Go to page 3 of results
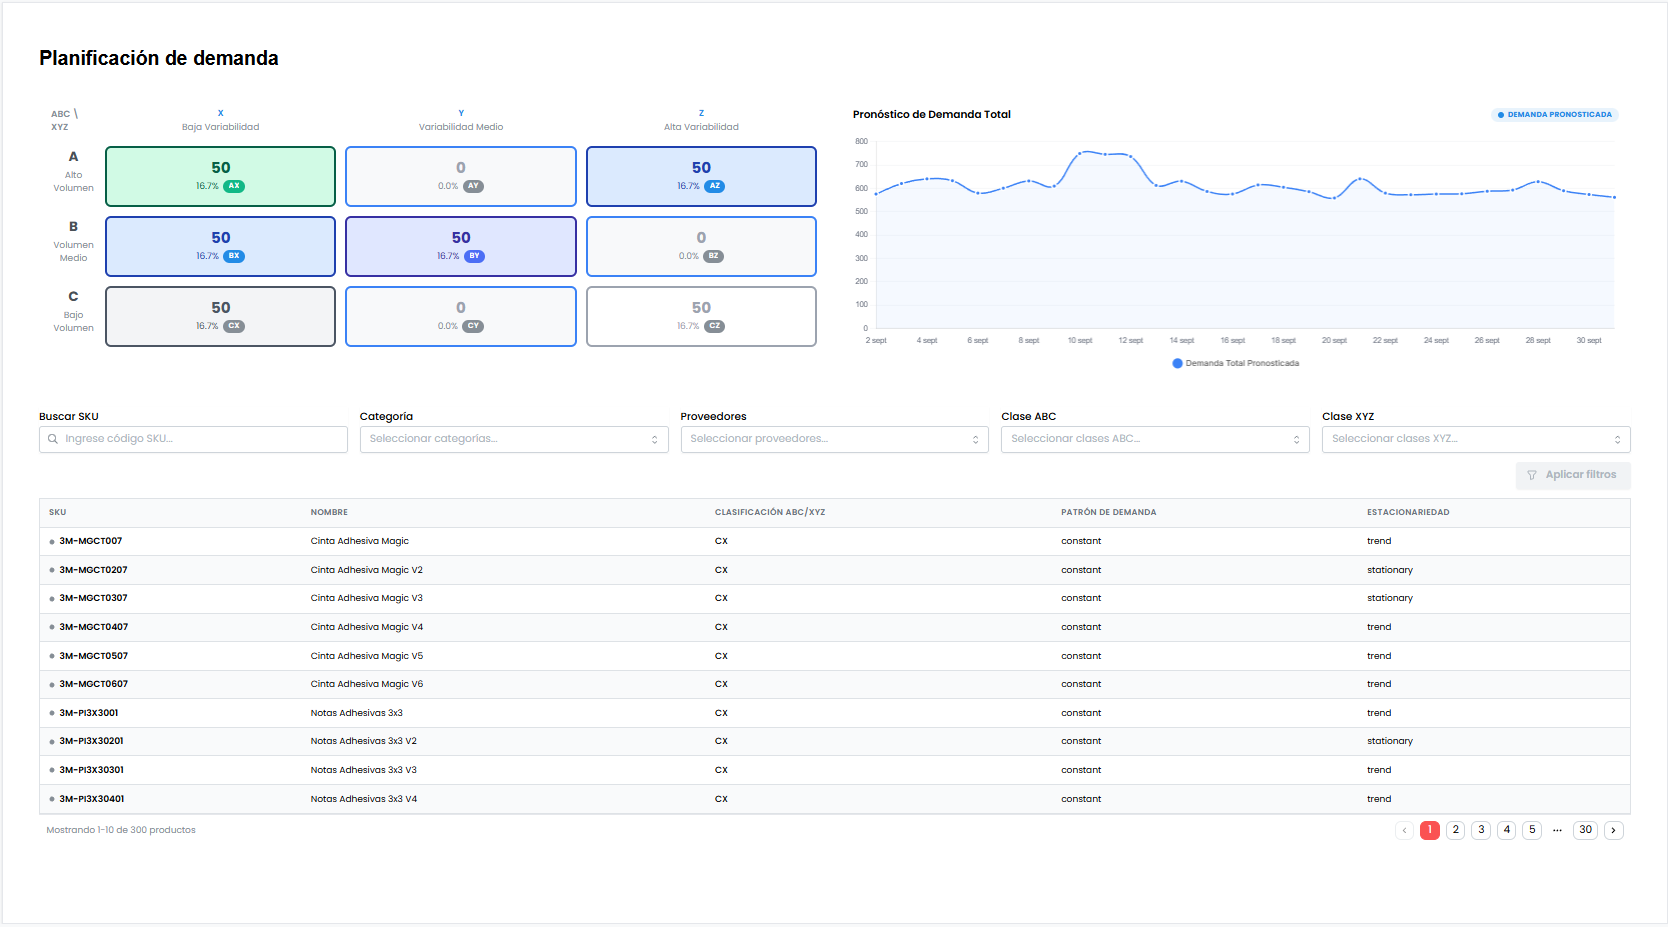 (1481, 830)
